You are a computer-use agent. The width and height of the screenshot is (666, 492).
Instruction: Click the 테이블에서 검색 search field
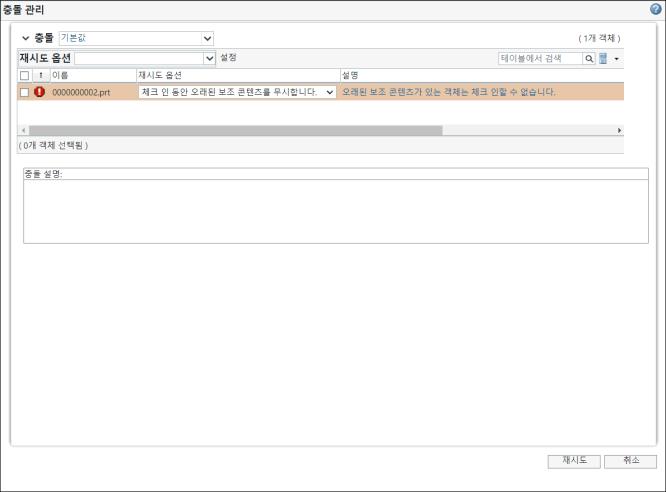click(x=540, y=59)
